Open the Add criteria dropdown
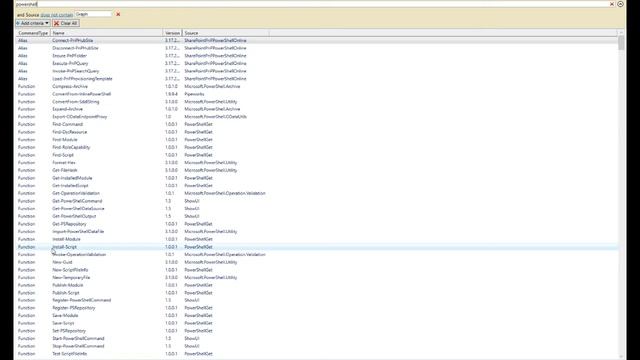Image resolution: width=640 pixels, height=360 pixels. point(32,23)
